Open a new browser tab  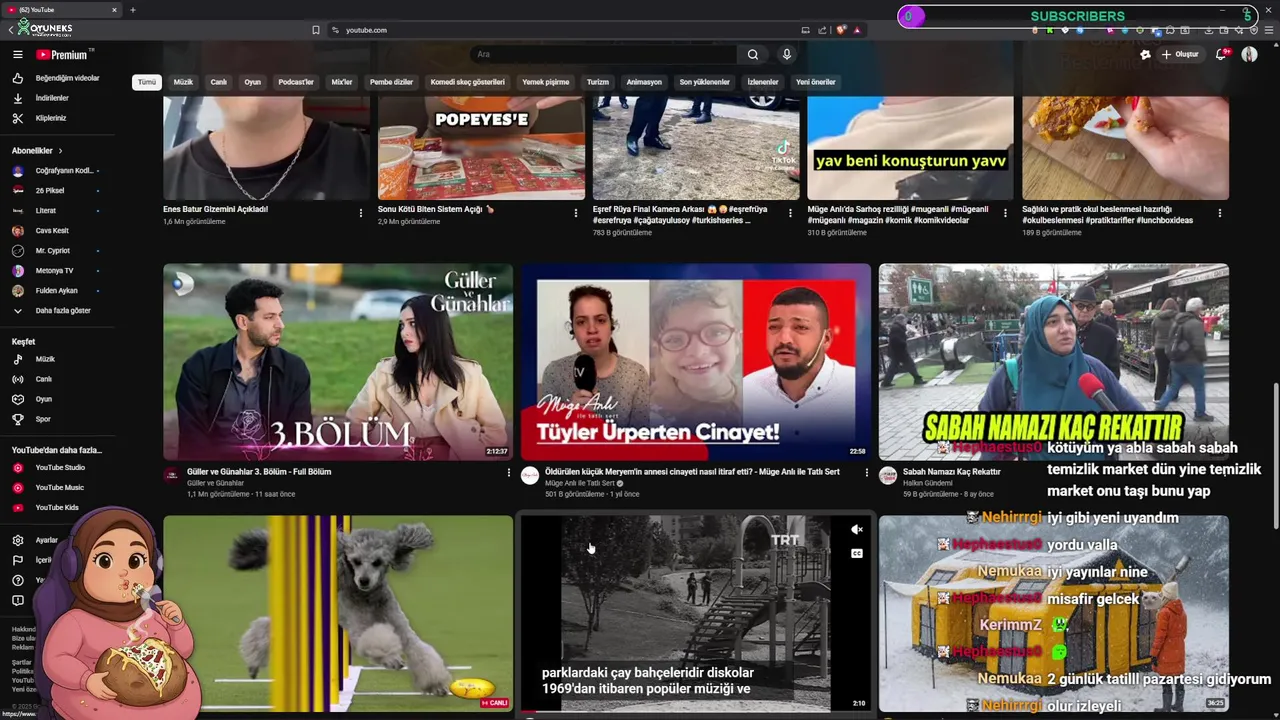(132, 10)
